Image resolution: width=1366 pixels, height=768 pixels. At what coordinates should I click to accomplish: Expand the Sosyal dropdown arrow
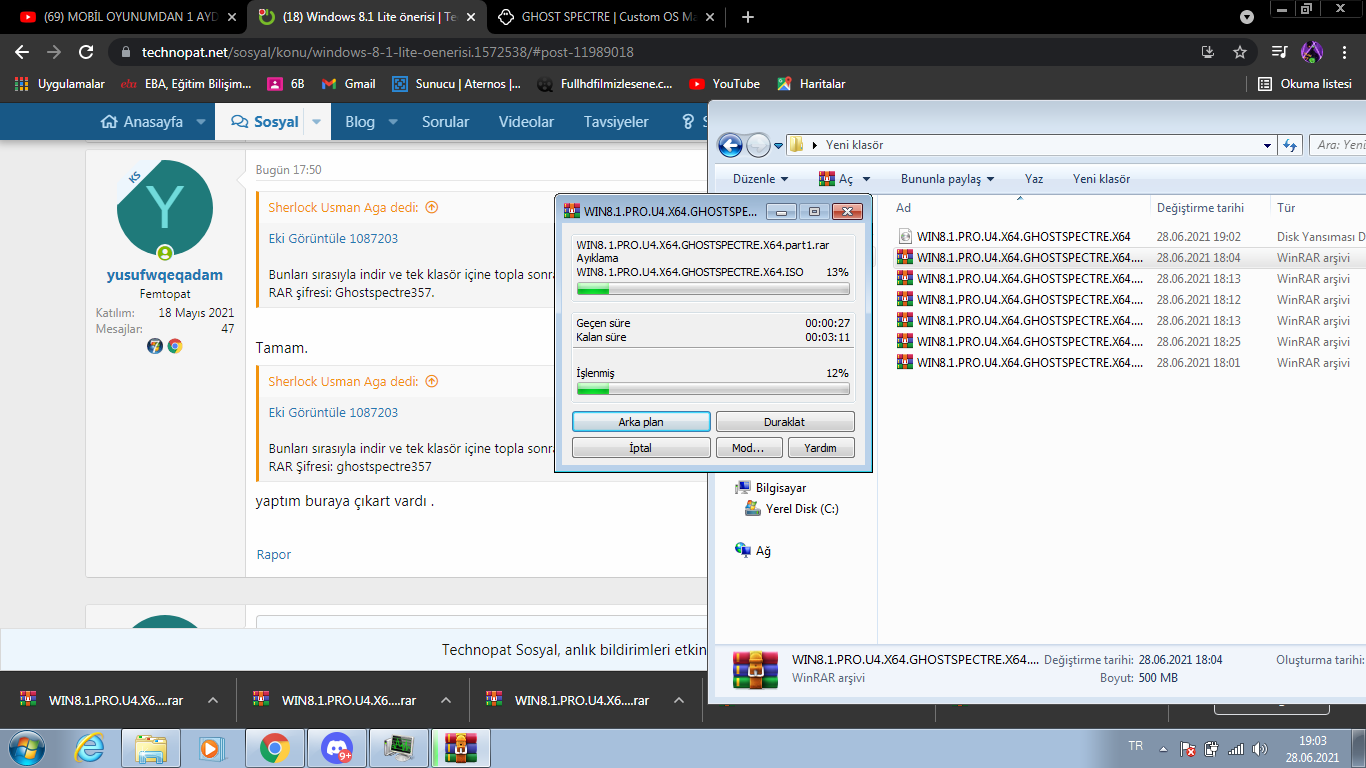tap(316, 122)
